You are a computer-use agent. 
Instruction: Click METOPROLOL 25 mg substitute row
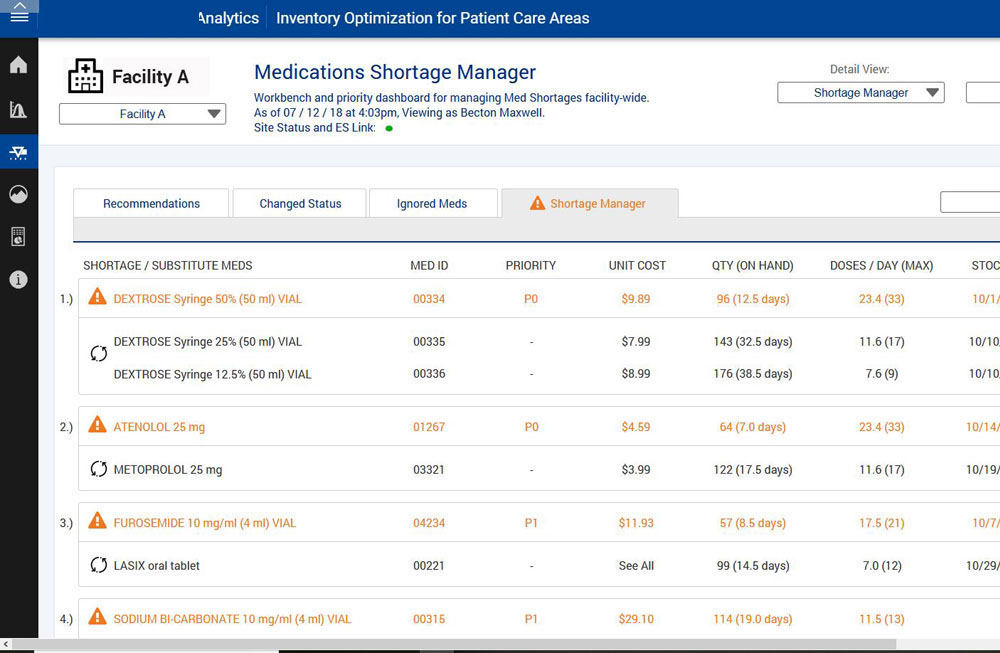click(x=168, y=470)
